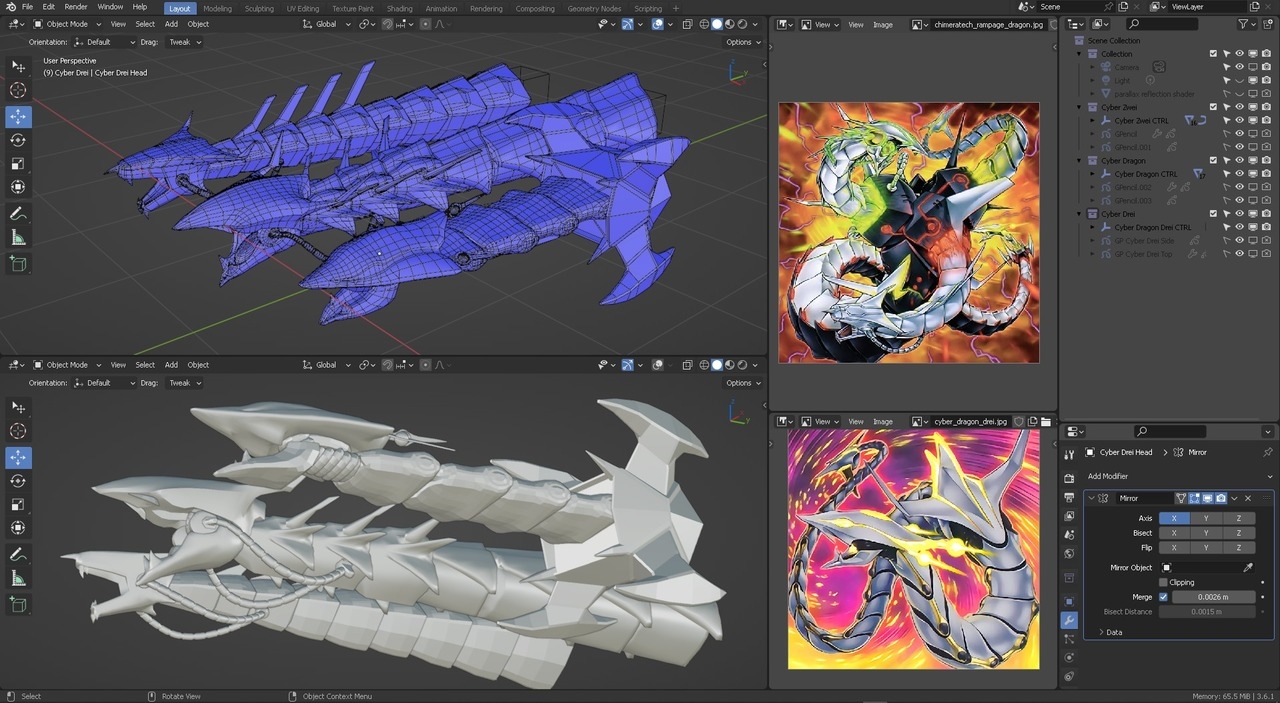Pin the properties editor context
The image size is (1280, 703).
(1268, 452)
